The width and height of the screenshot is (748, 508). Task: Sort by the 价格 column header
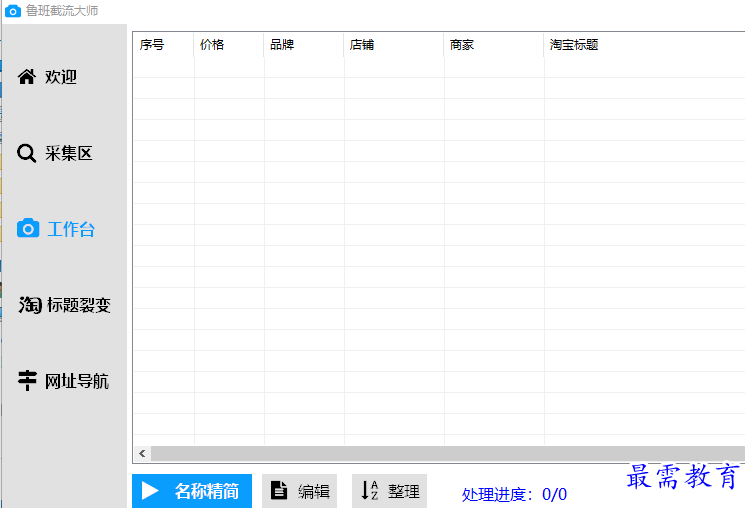212,45
